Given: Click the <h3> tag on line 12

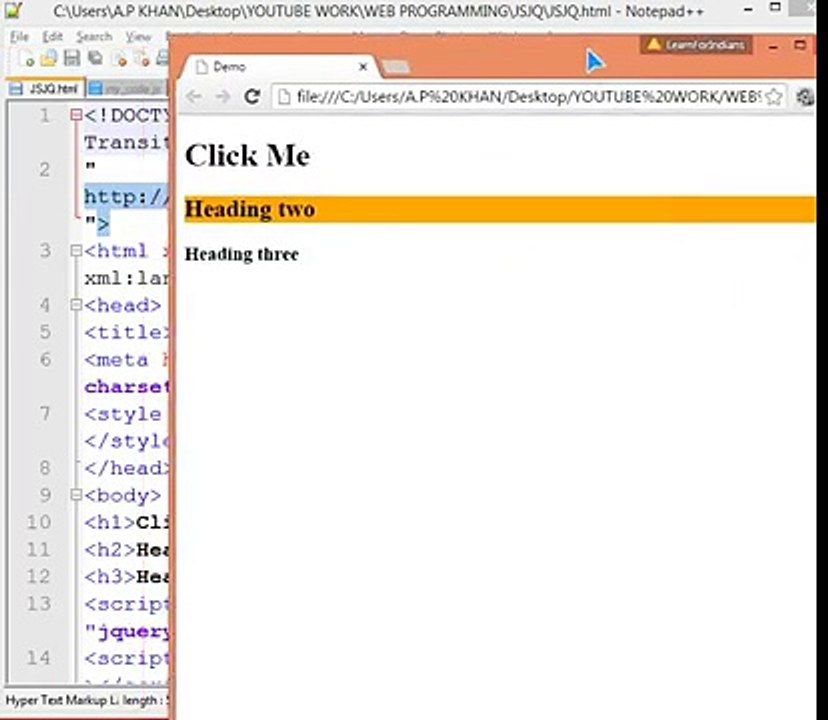Looking at the screenshot, I should [110, 576].
